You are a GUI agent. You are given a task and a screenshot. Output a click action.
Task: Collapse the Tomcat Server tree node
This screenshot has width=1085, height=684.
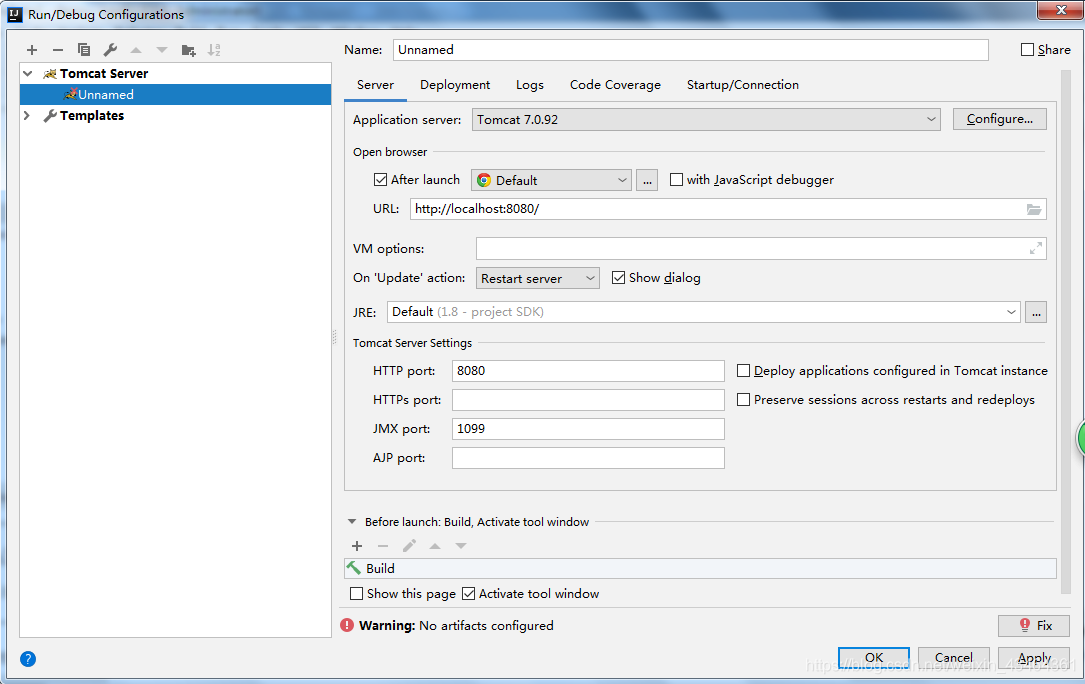[x=28, y=73]
